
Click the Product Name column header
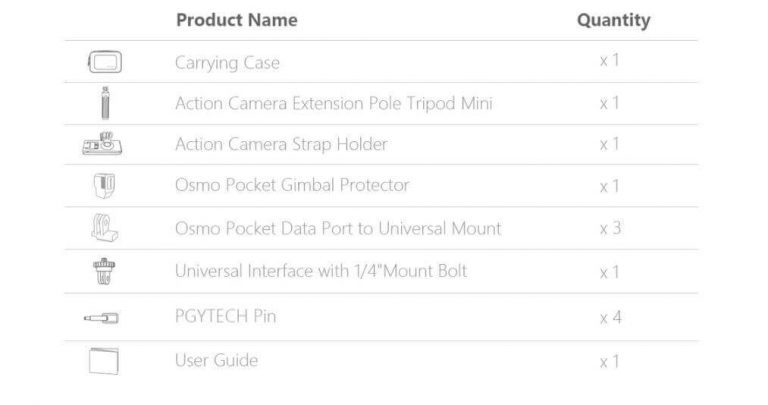tap(237, 20)
